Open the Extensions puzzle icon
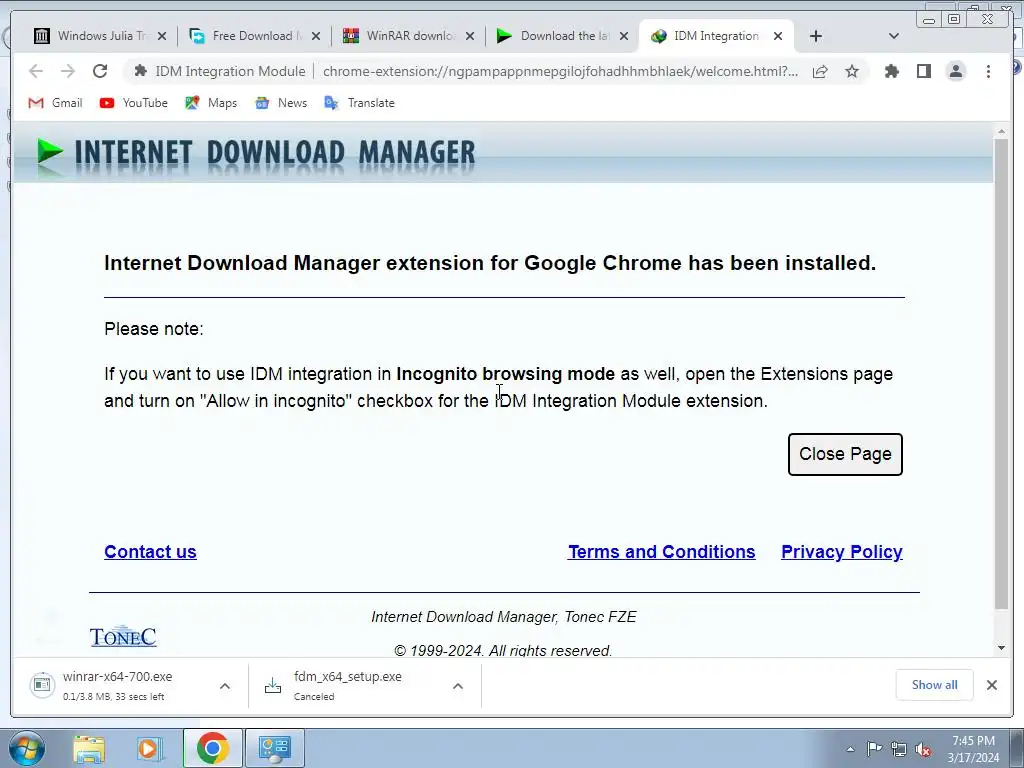The width and height of the screenshot is (1024, 768). [x=891, y=71]
